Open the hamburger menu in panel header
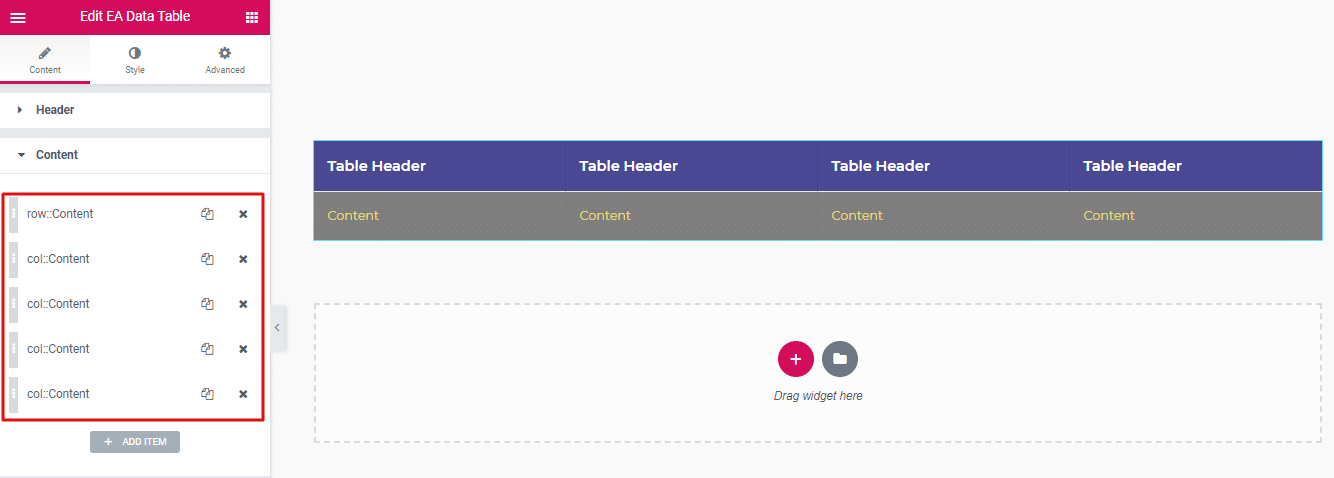 coord(18,17)
